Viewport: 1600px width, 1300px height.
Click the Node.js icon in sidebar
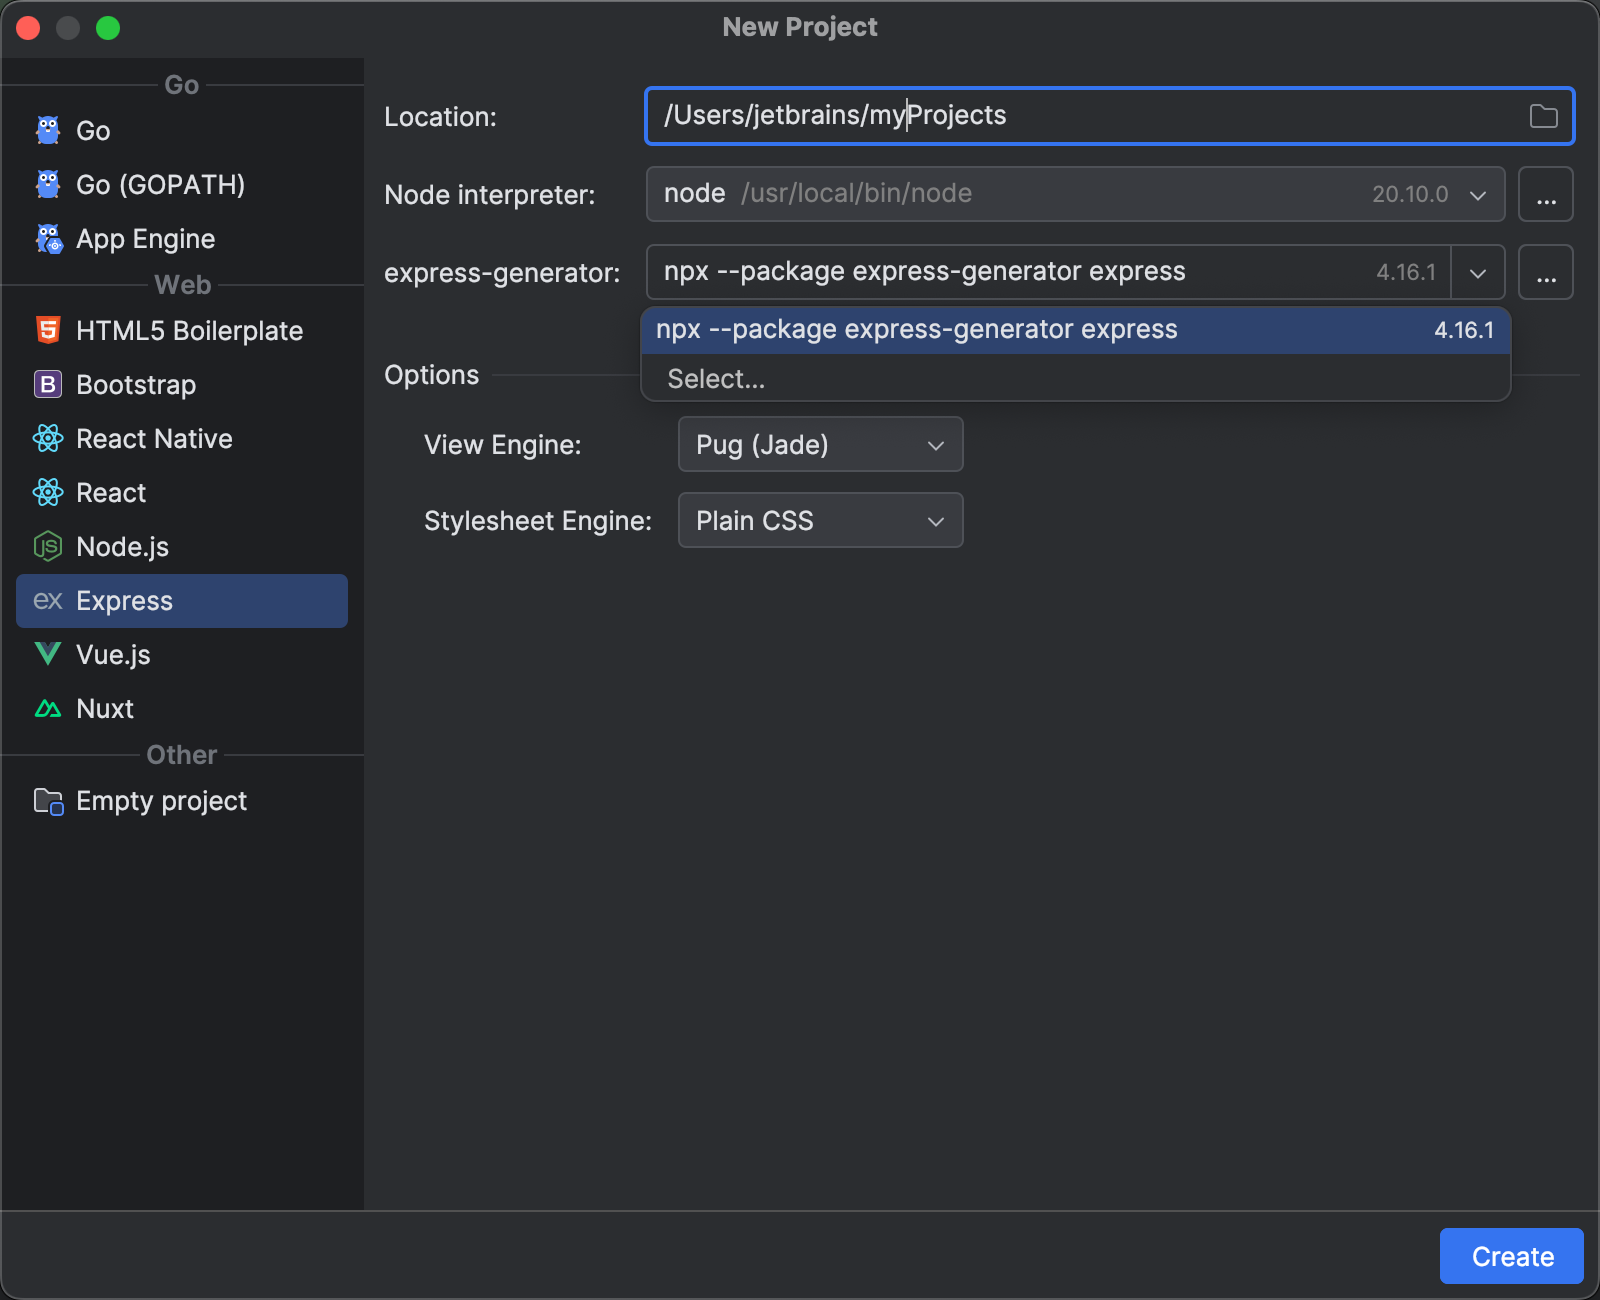(47, 546)
